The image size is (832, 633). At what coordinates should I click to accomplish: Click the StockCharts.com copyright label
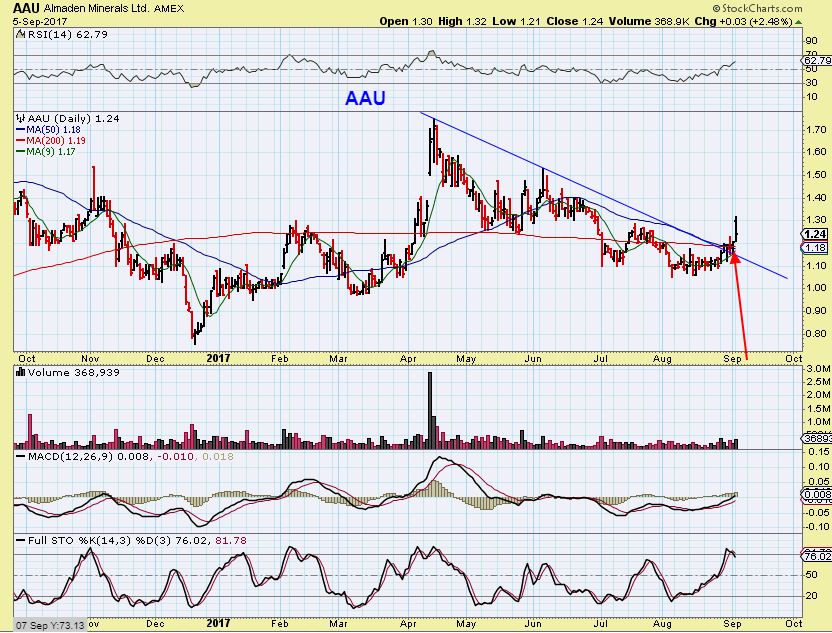(x=757, y=8)
